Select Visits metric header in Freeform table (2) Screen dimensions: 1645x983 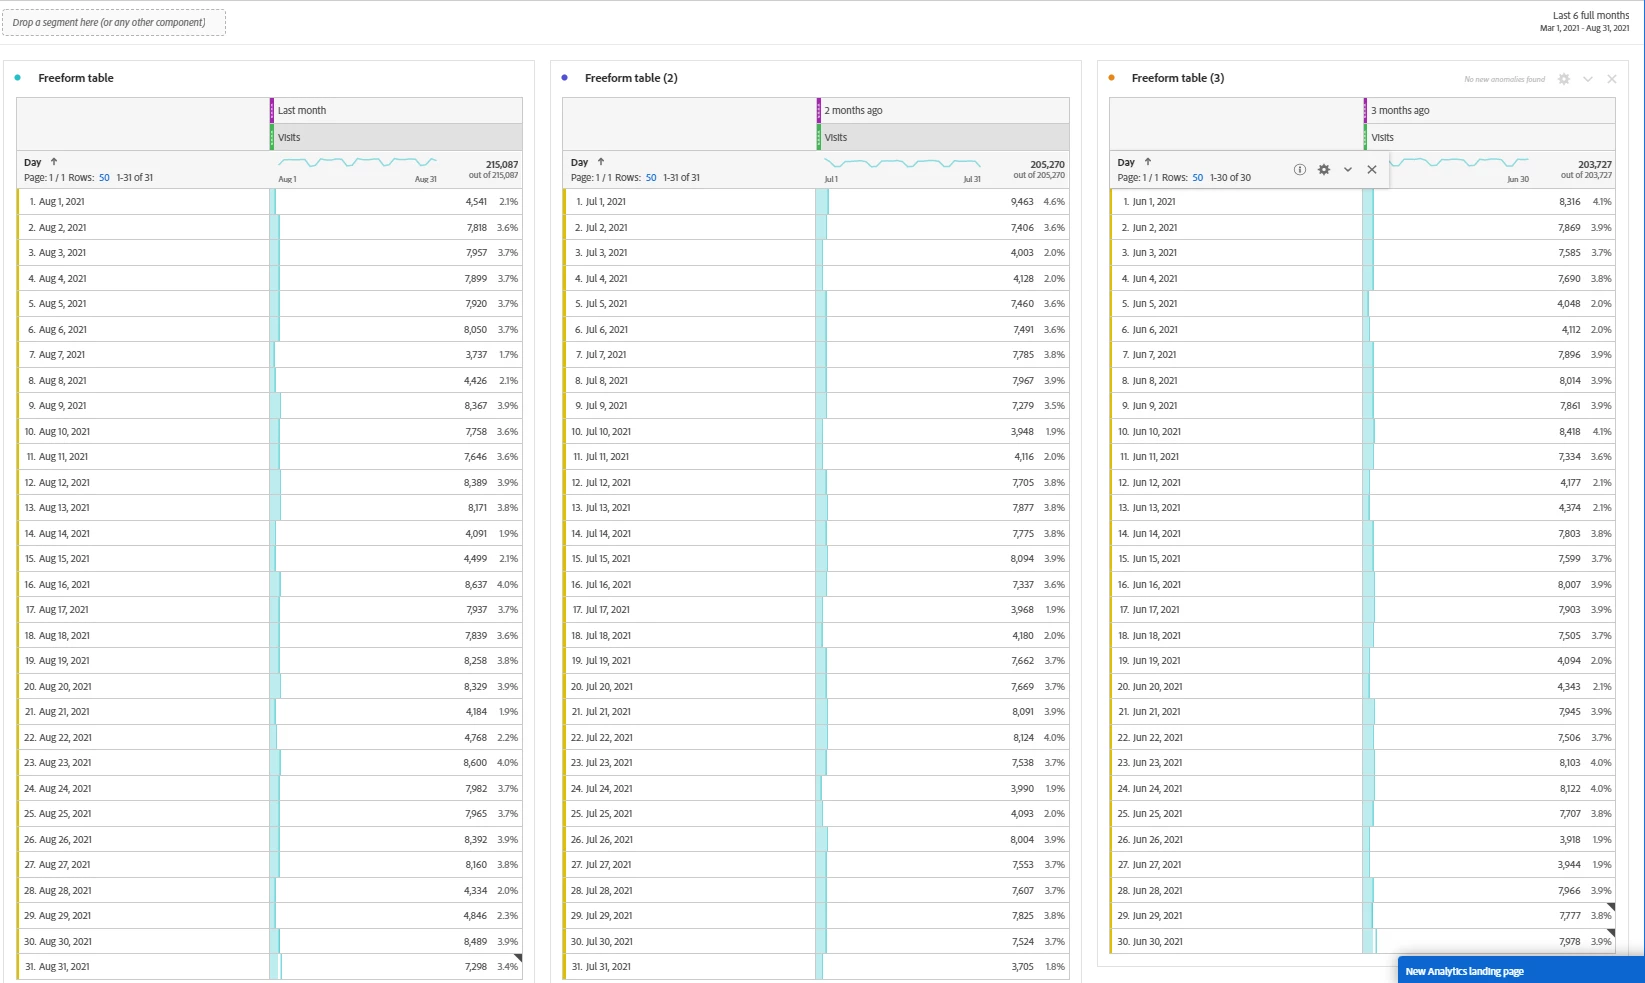click(945, 138)
